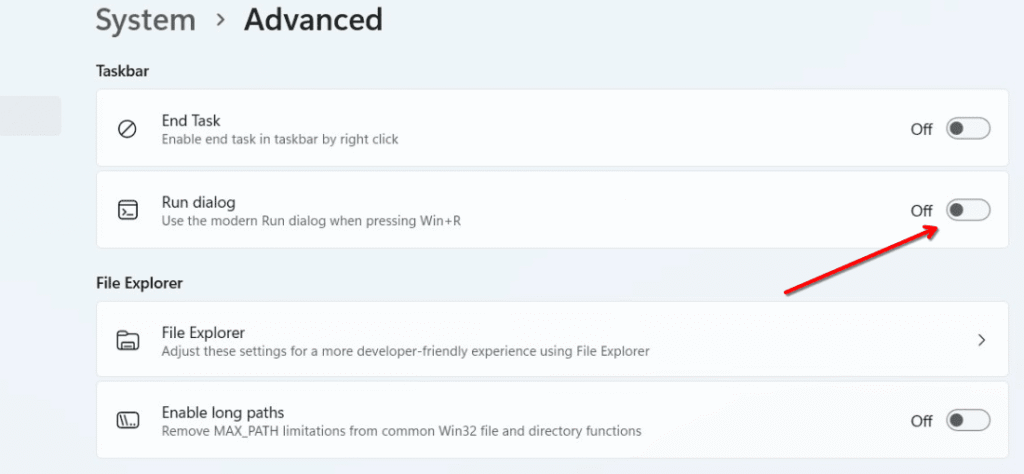Click the File Explorer folder icon
This screenshot has height=474, width=1024.
click(x=127, y=340)
